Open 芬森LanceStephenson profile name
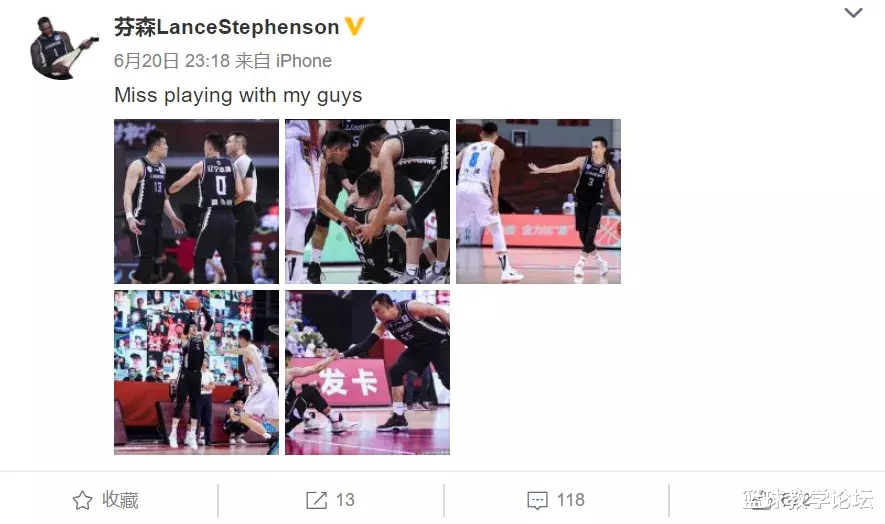The width and height of the screenshot is (885, 524). (226, 27)
